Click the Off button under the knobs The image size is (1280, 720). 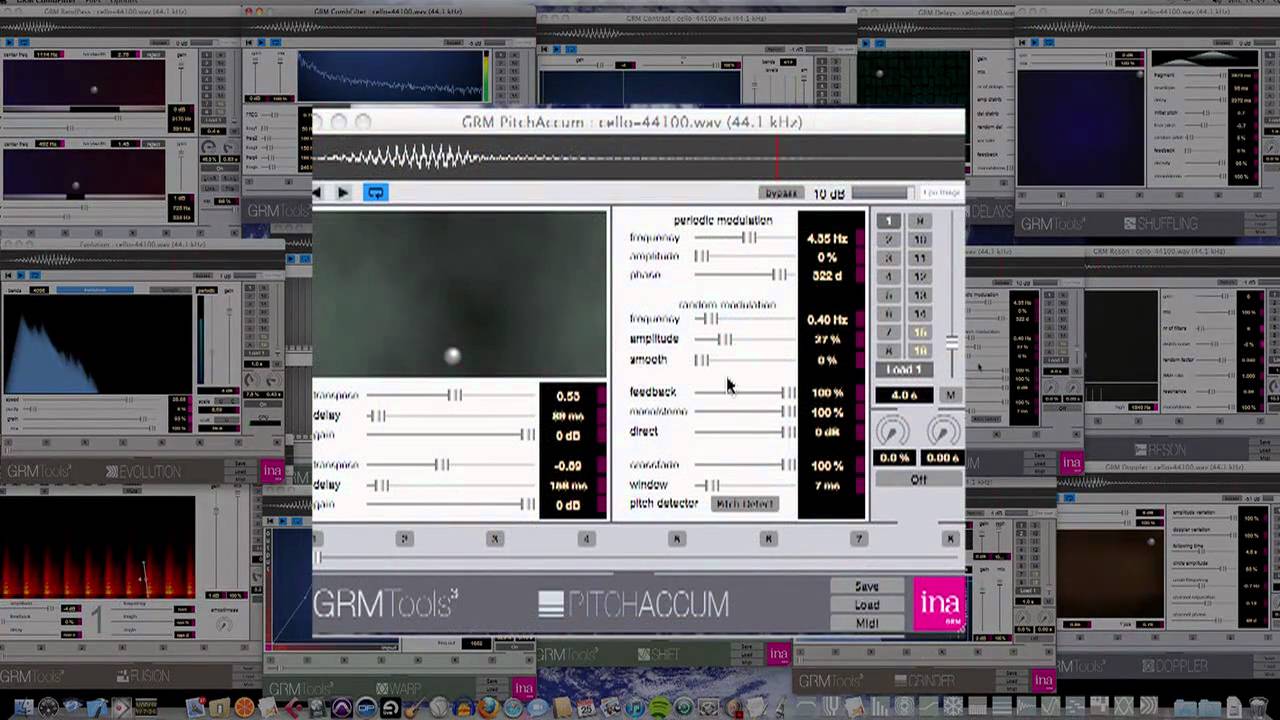point(919,480)
